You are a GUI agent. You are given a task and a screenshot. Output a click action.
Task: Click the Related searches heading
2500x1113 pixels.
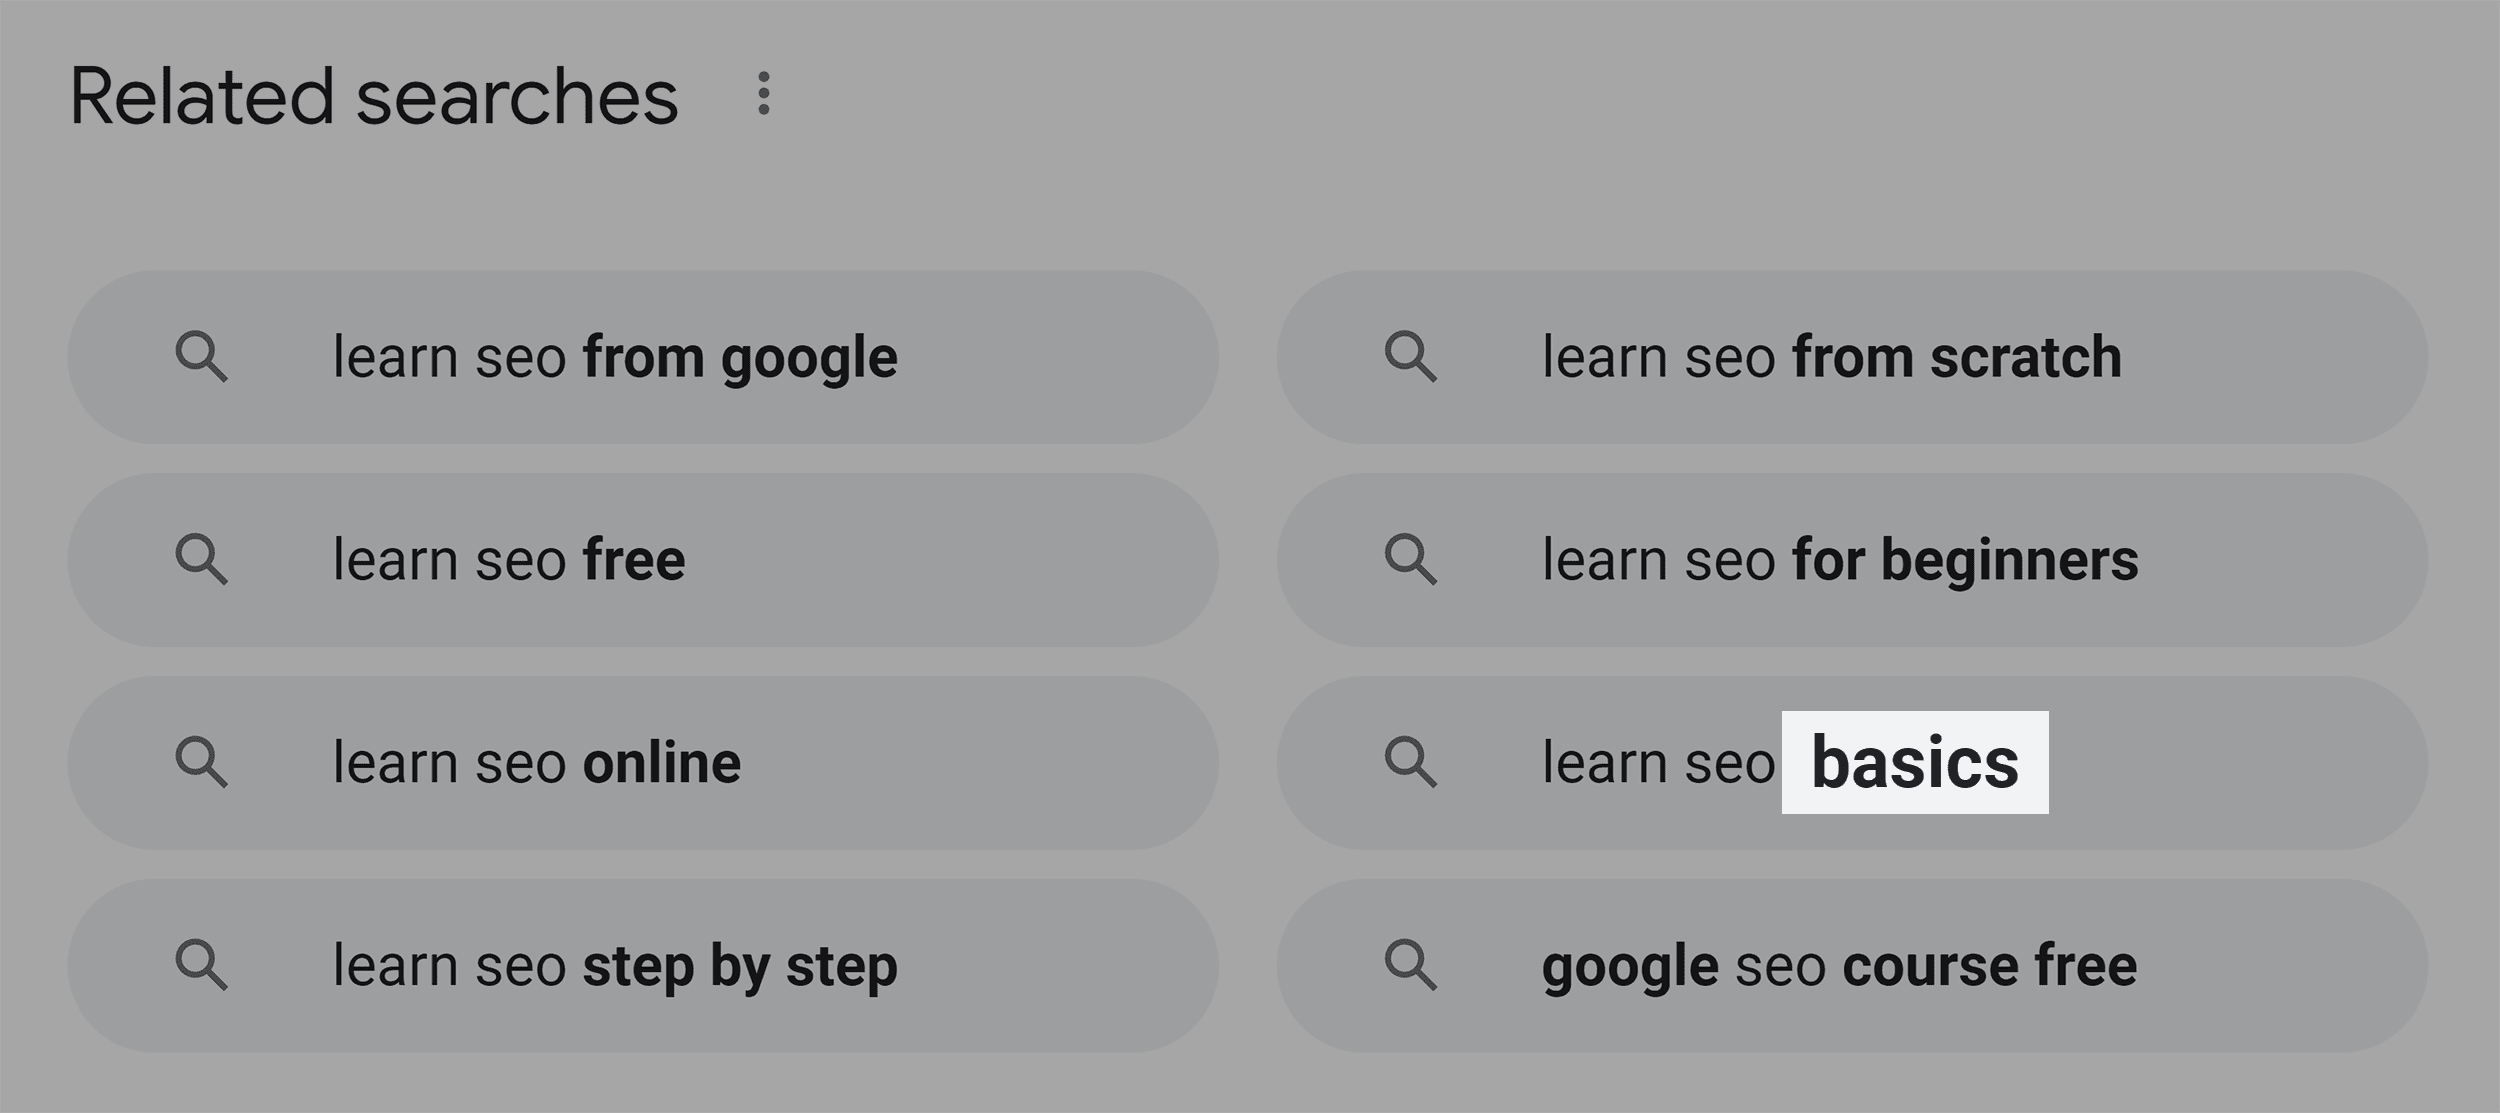tap(374, 97)
